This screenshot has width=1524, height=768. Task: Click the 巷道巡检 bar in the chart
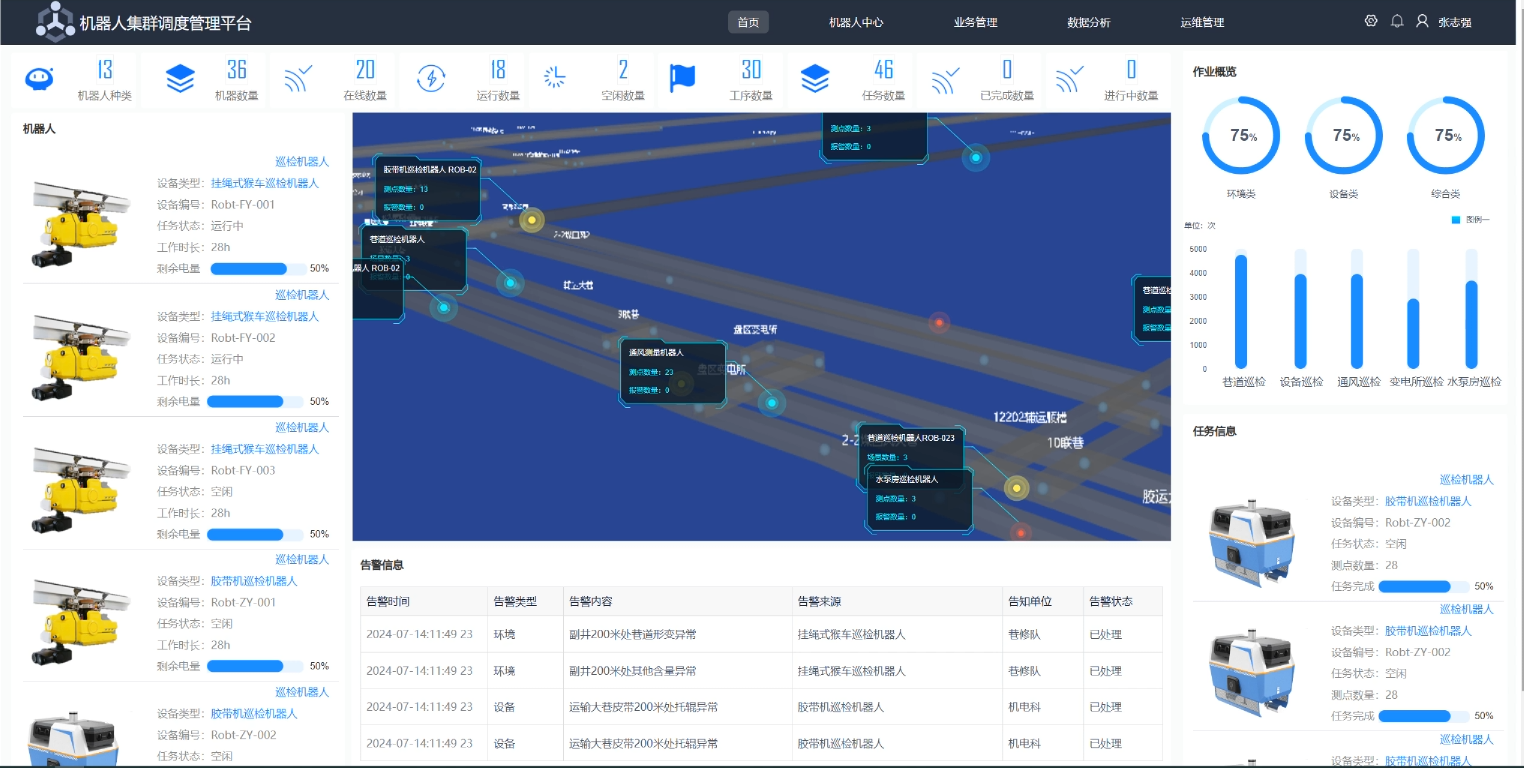tap(1241, 312)
